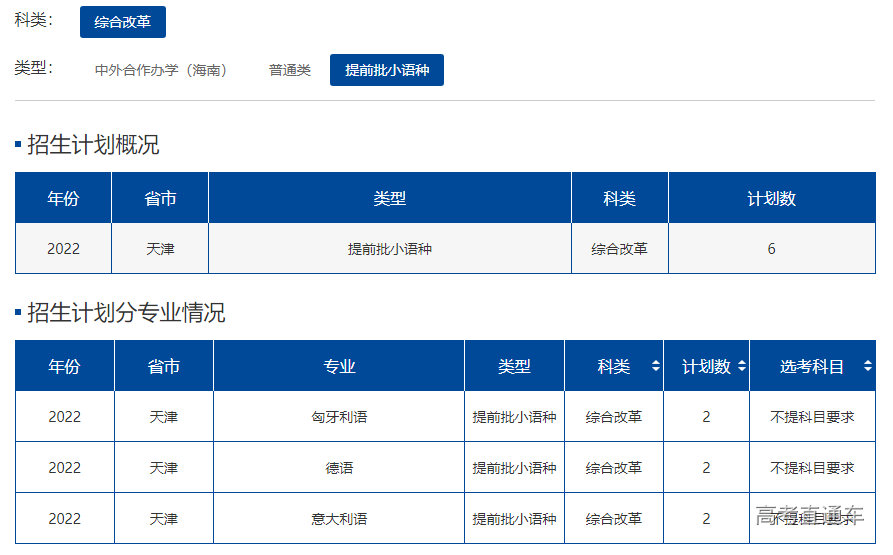Switch to 普通类 type
Viewport: 893px width, 555px height.
pyautogui.click(x=290, y=70)
